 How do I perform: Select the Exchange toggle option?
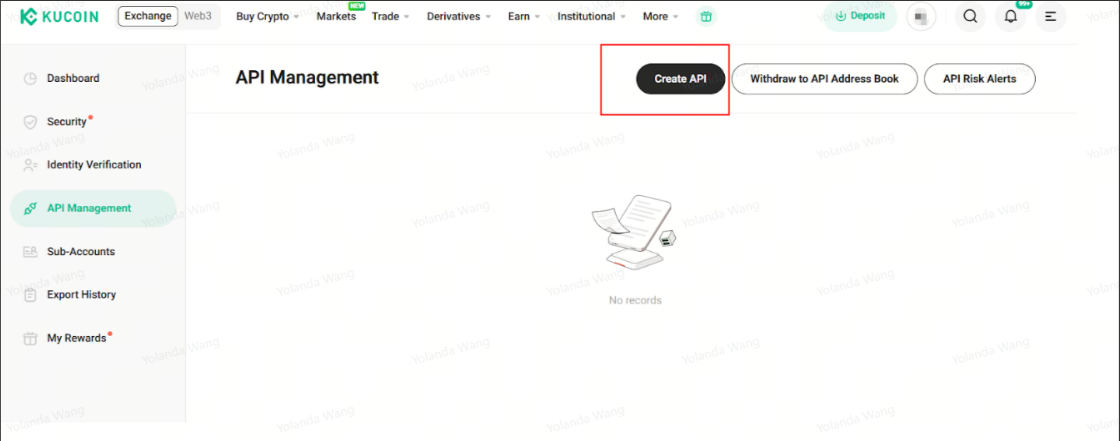pyautogui.click(x=148, y=16)
